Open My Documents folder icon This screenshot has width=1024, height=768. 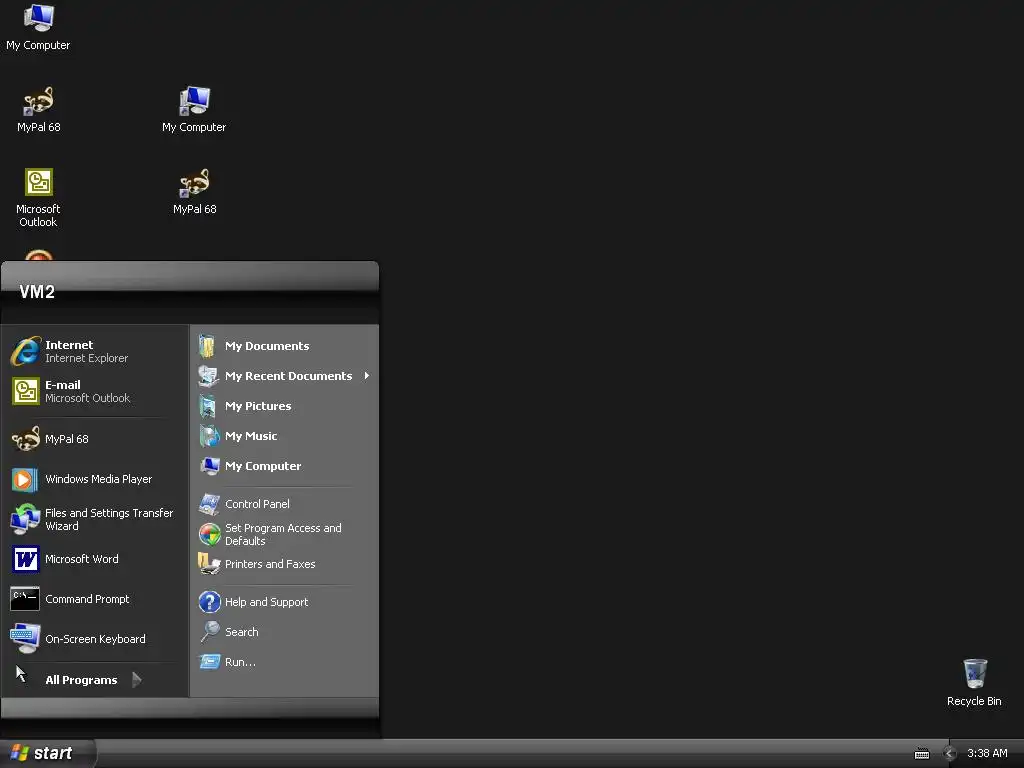pos(208,345)
